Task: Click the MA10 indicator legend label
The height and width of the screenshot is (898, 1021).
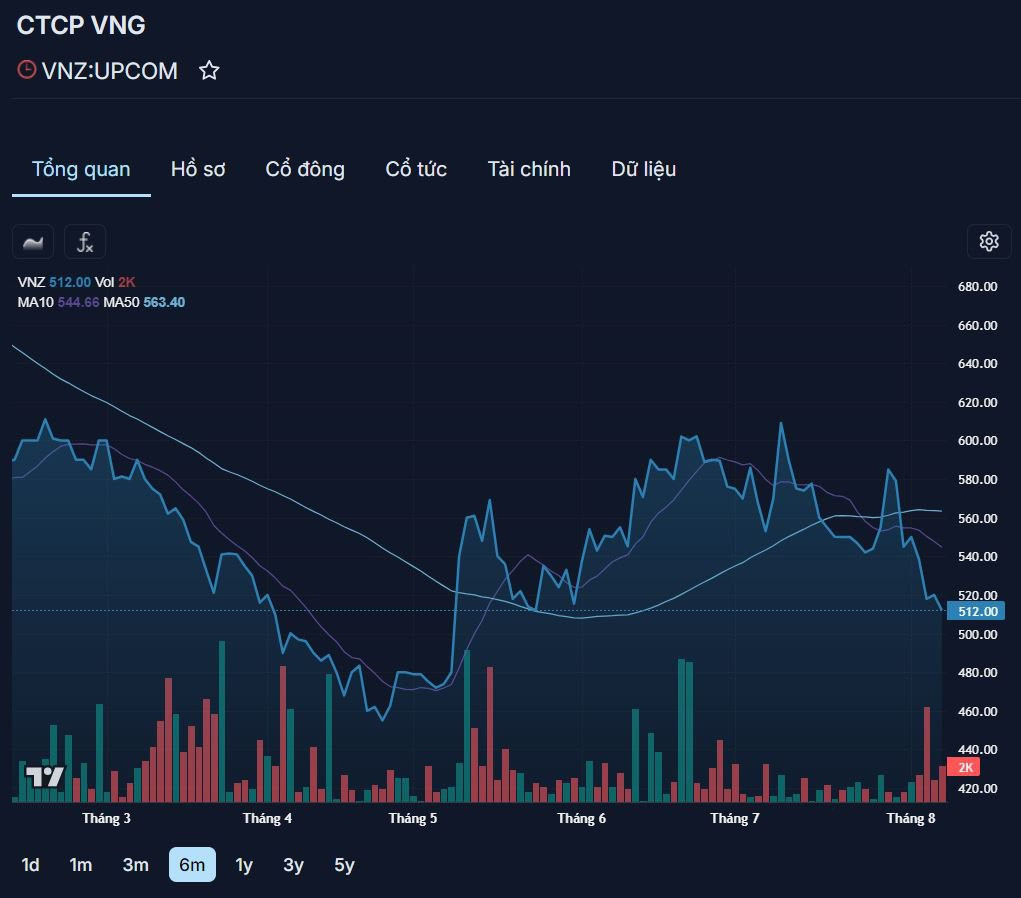Action: coord(36,302)
